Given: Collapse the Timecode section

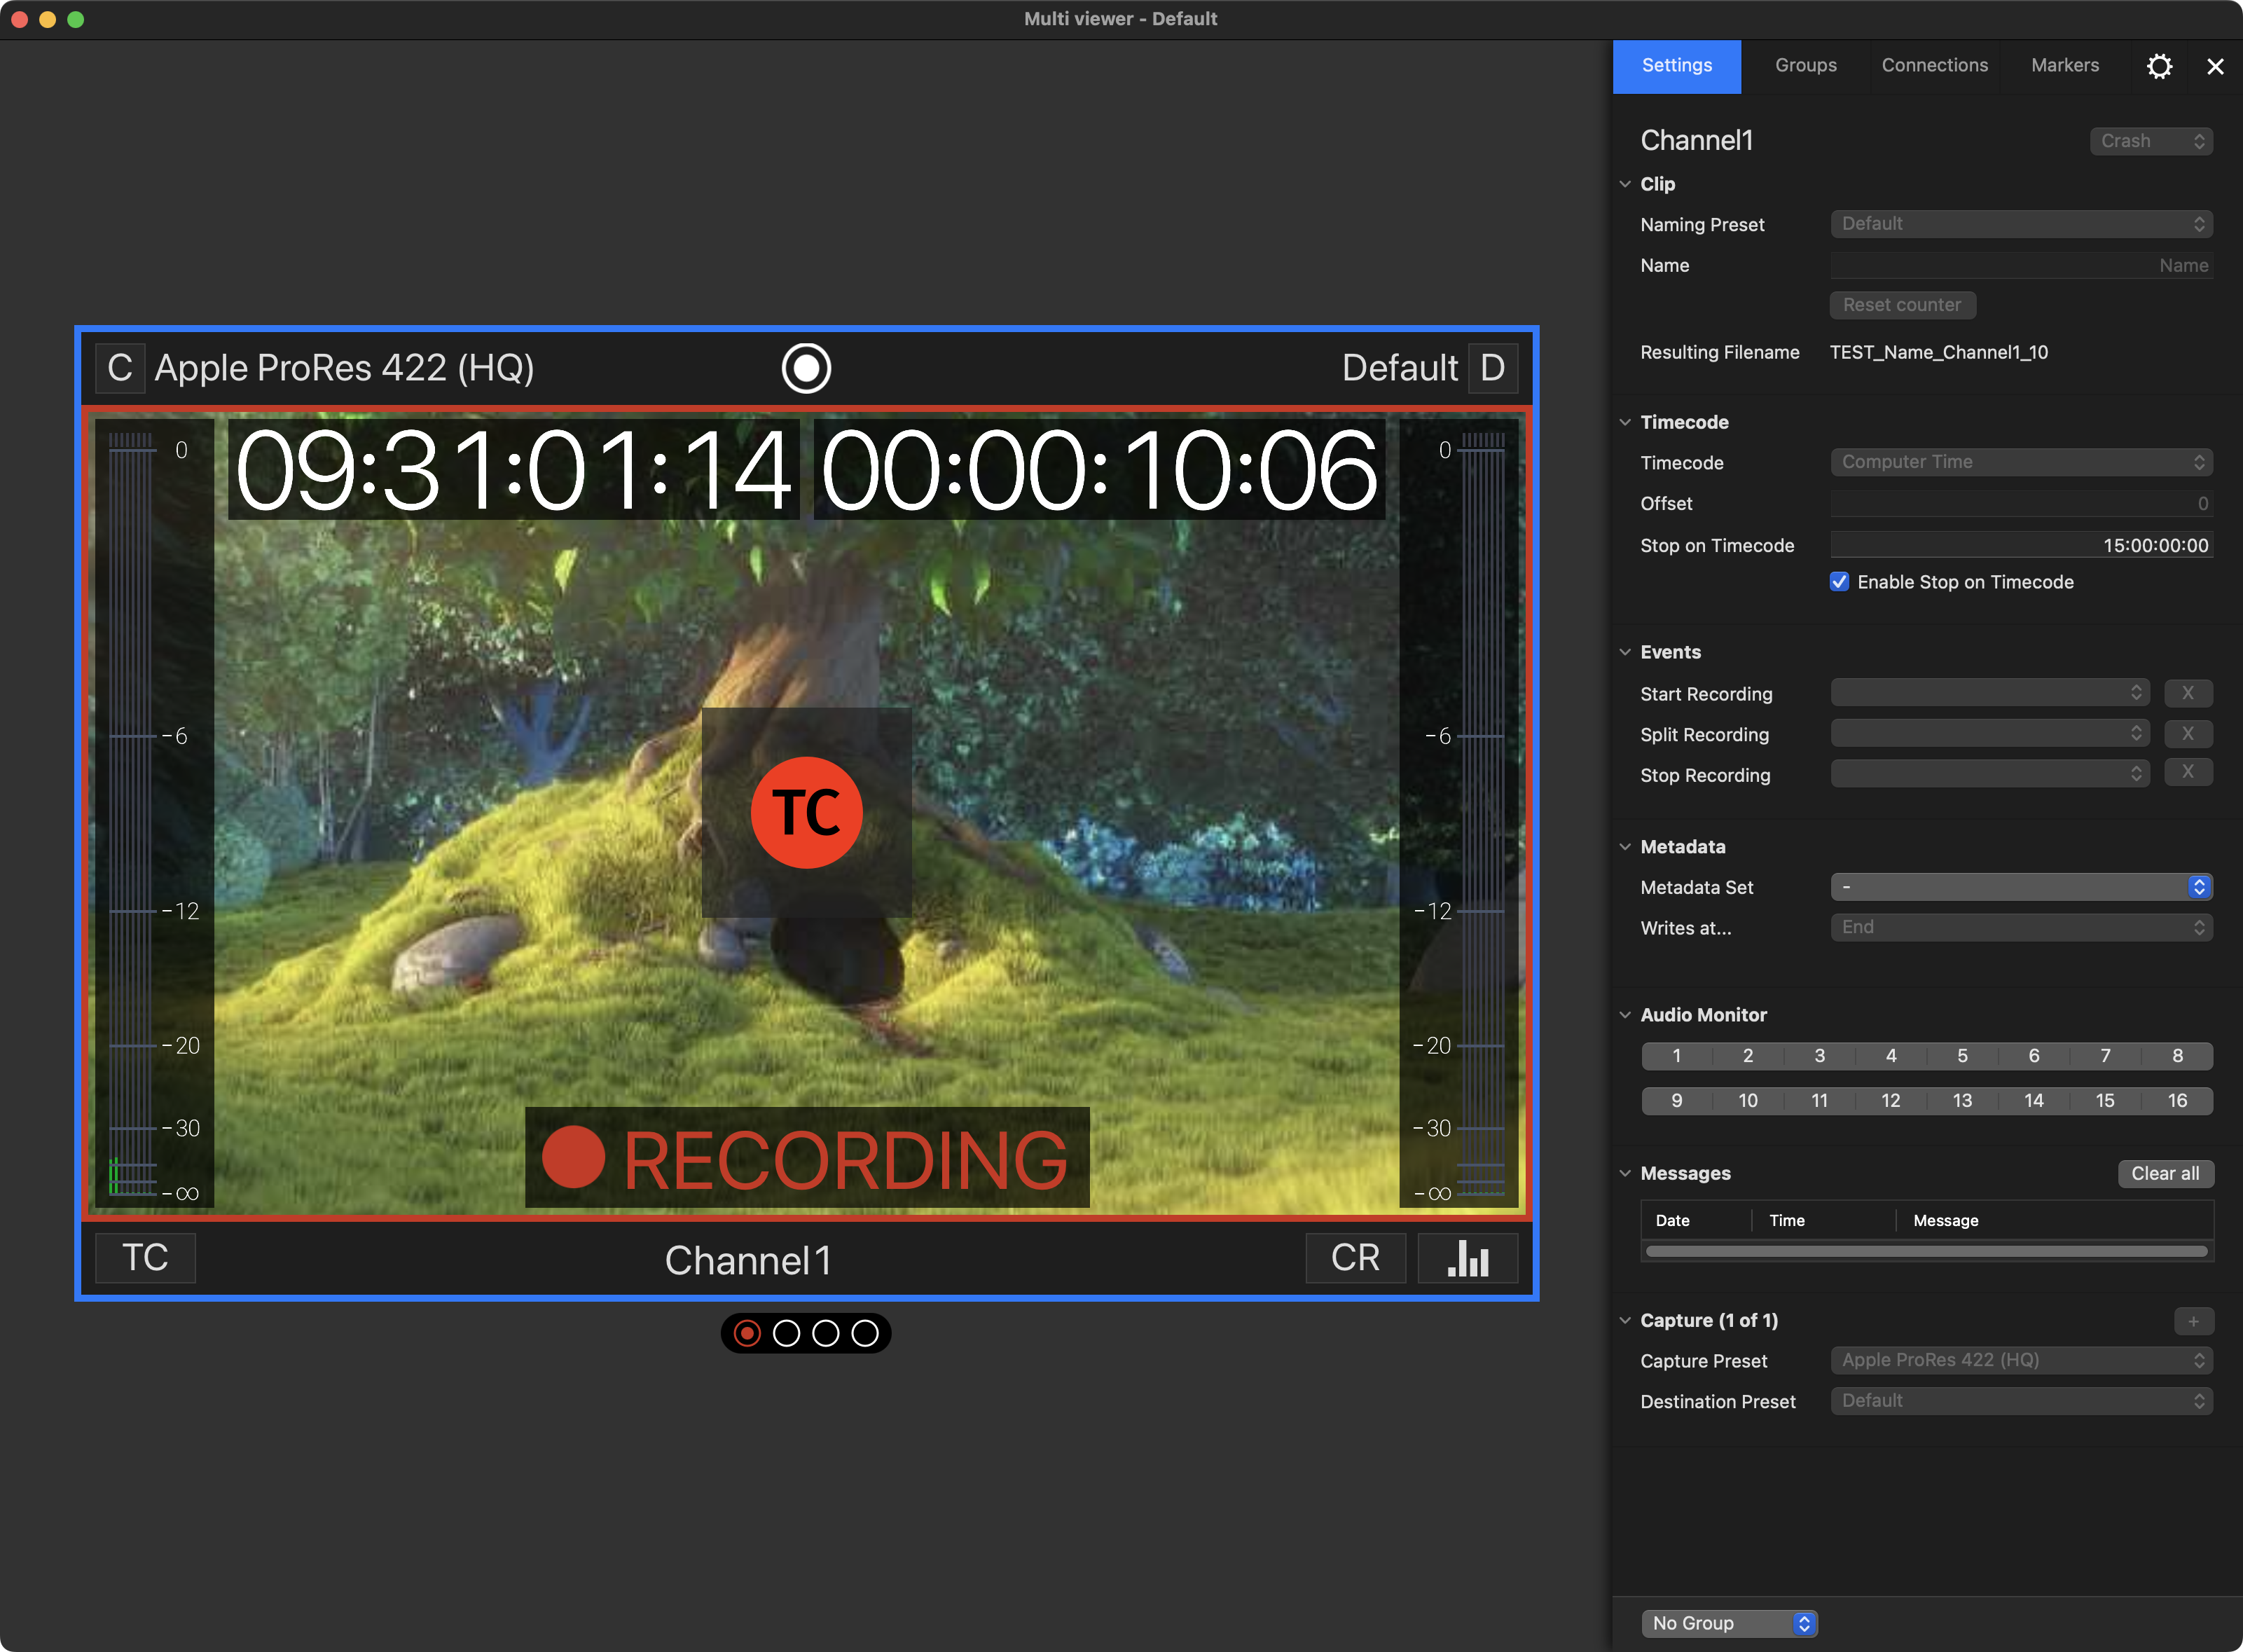Looking at the screenshot, I should coord(1625,422).
